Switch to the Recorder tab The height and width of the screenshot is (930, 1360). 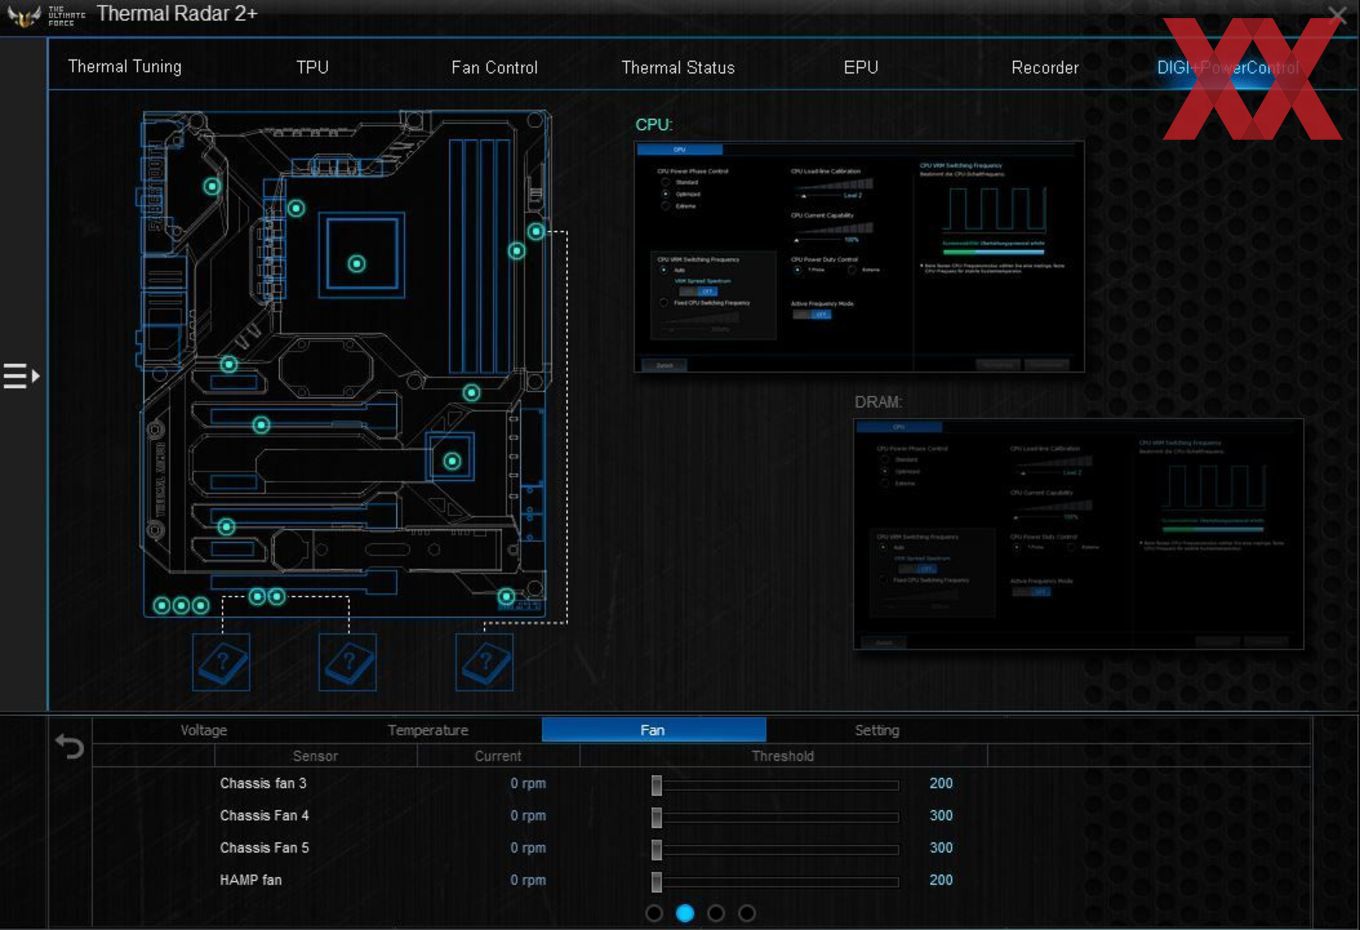(1045, 68)
